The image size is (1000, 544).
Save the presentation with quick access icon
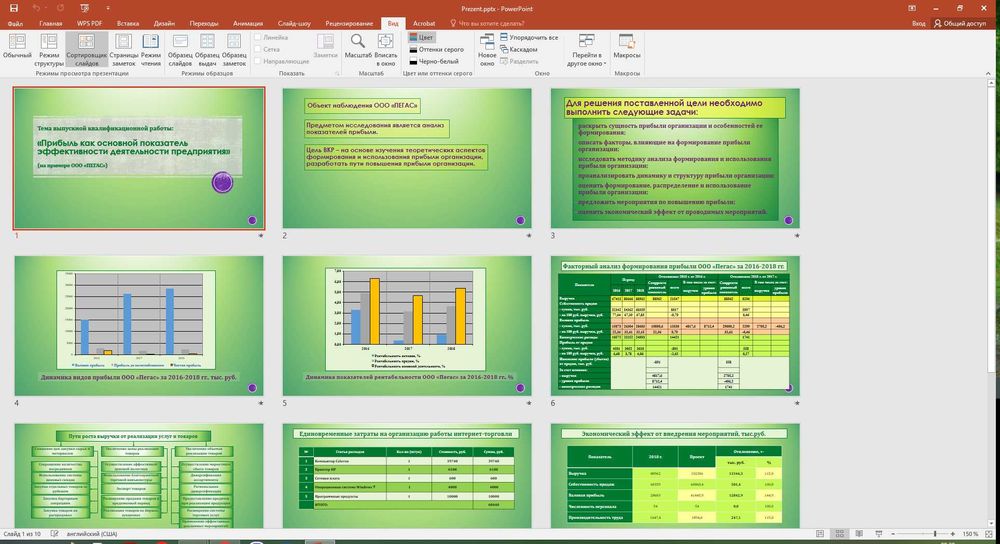[13, 8]
